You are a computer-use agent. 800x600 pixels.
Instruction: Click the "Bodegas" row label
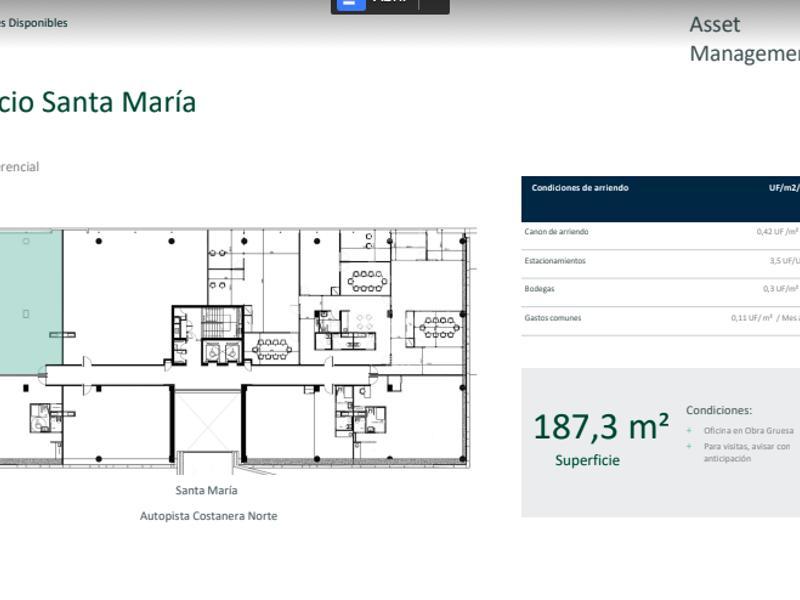(x=539, y=289)
